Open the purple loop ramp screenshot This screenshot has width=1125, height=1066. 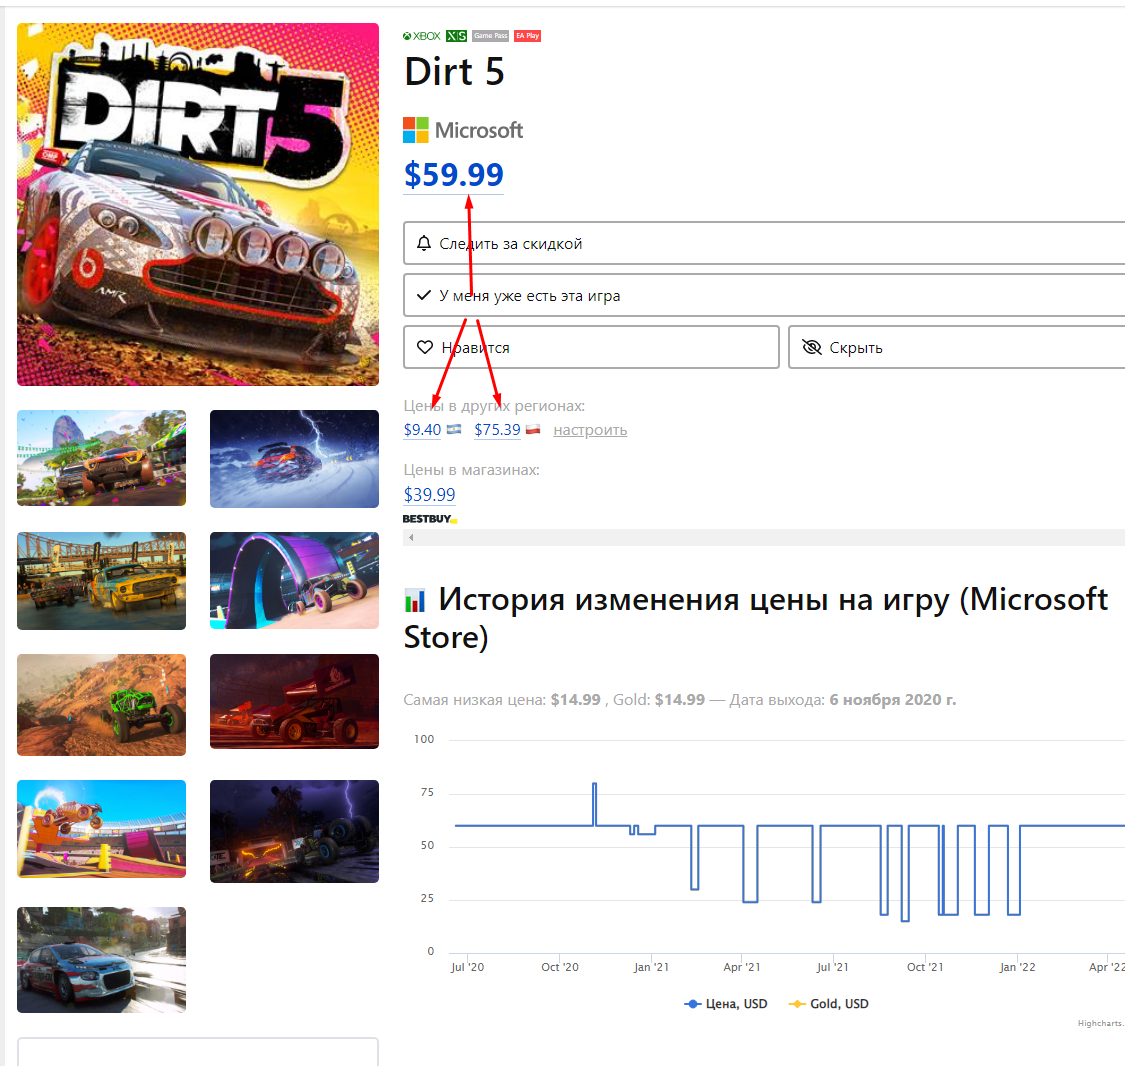pyautogui.click(x=294, y=581)
